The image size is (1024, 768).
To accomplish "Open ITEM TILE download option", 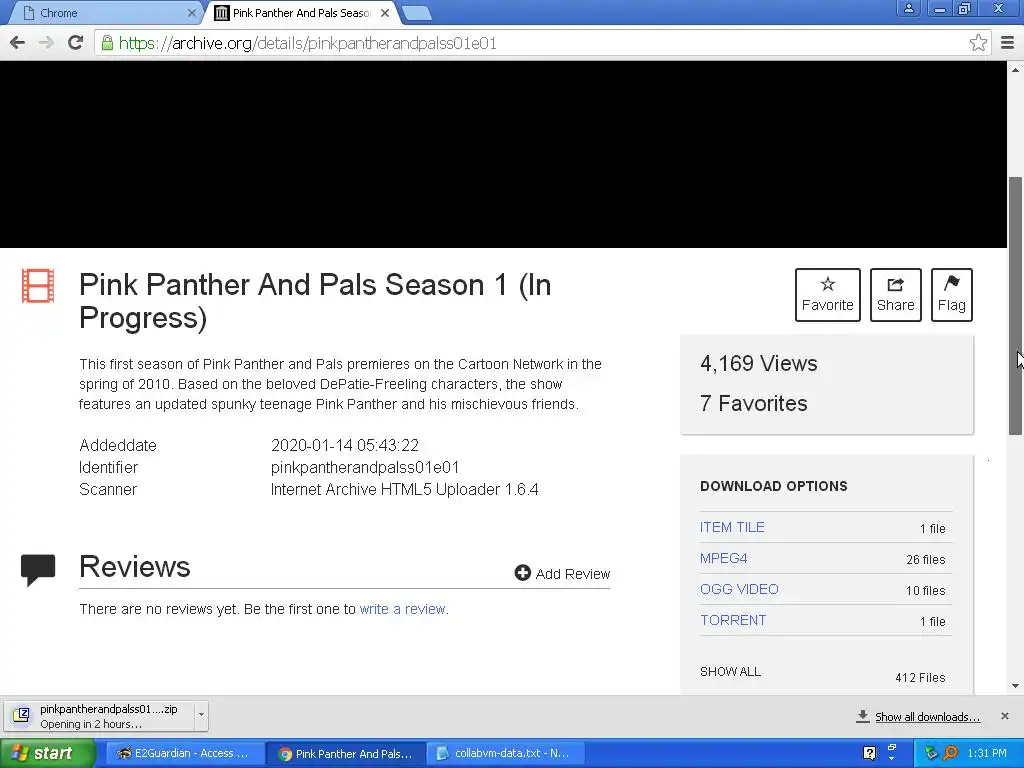I will pos(732,527).
